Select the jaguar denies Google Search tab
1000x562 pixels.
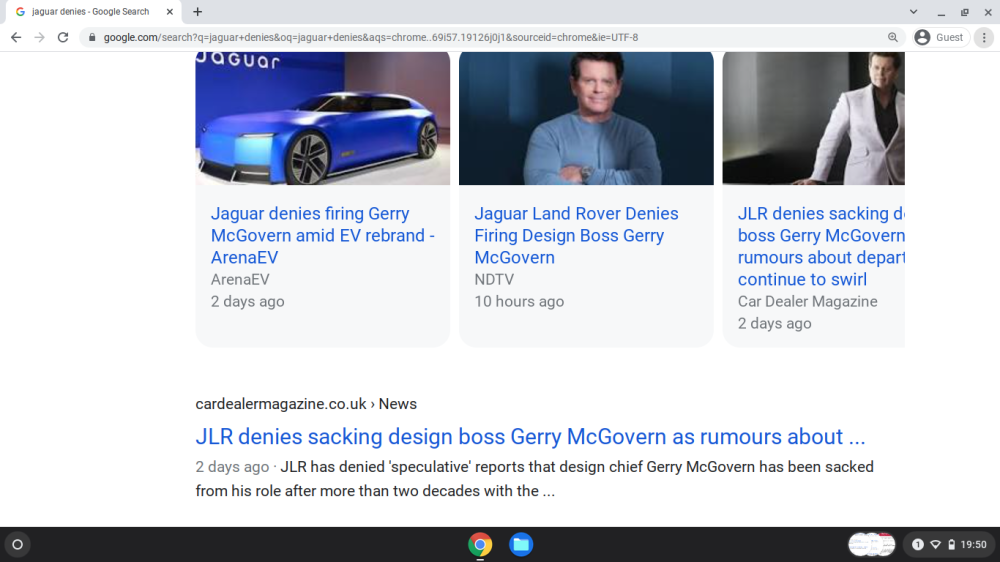point(91,11)
